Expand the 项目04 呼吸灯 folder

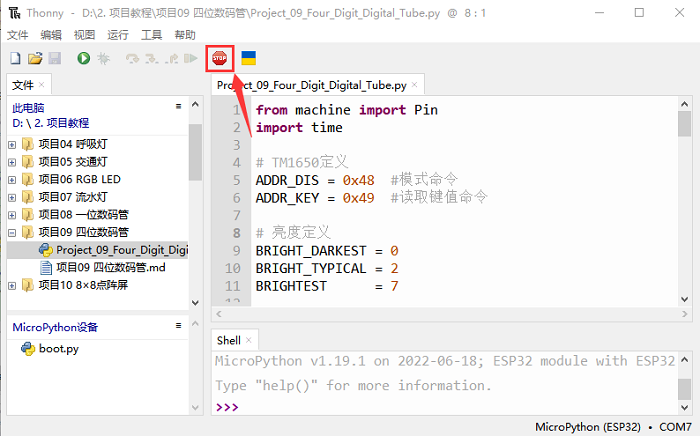[x=12, y=143]
